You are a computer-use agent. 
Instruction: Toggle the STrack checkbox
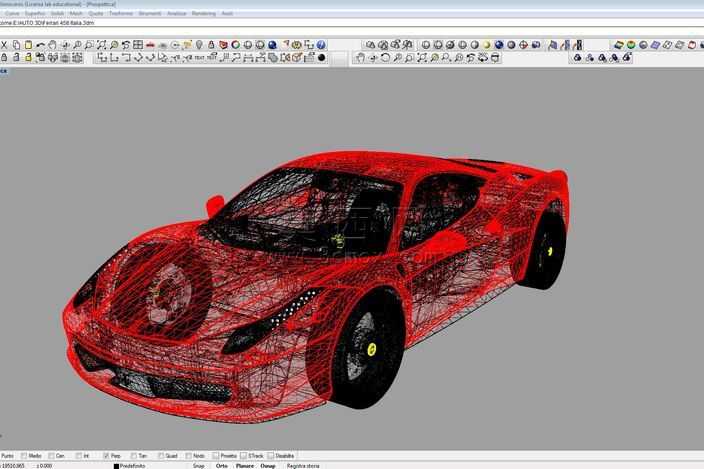pyautogui.click(x=243, y=456)
